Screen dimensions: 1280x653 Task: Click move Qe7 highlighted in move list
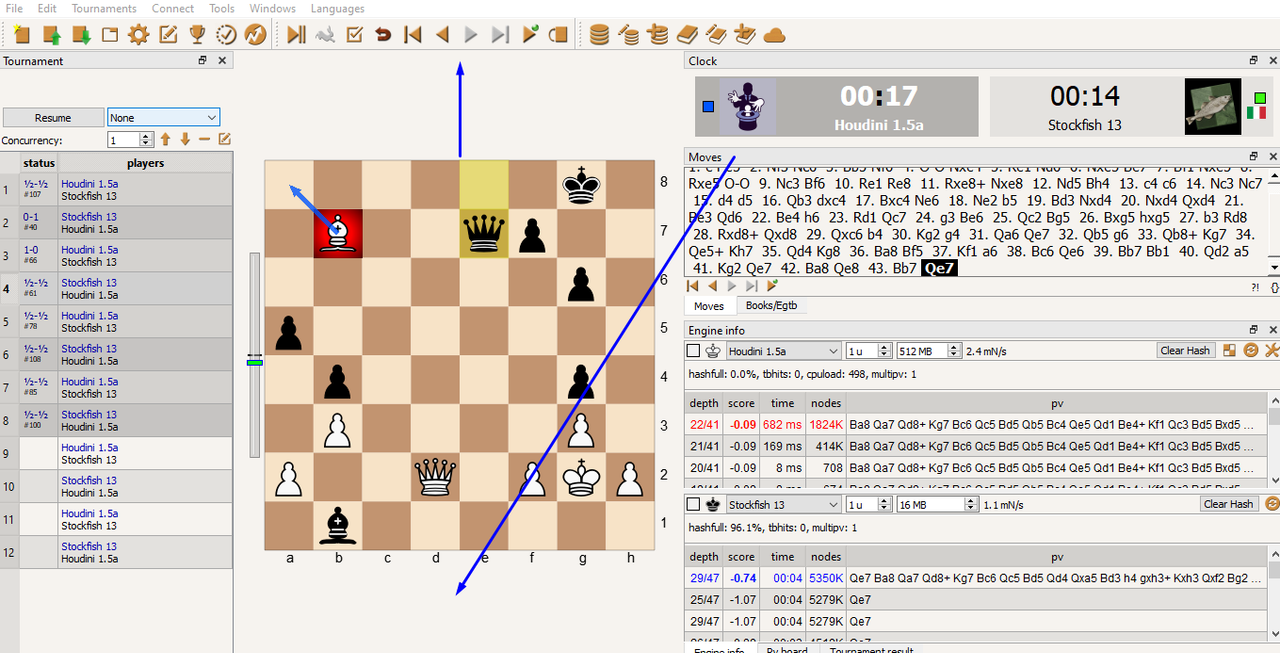point(939,268)
